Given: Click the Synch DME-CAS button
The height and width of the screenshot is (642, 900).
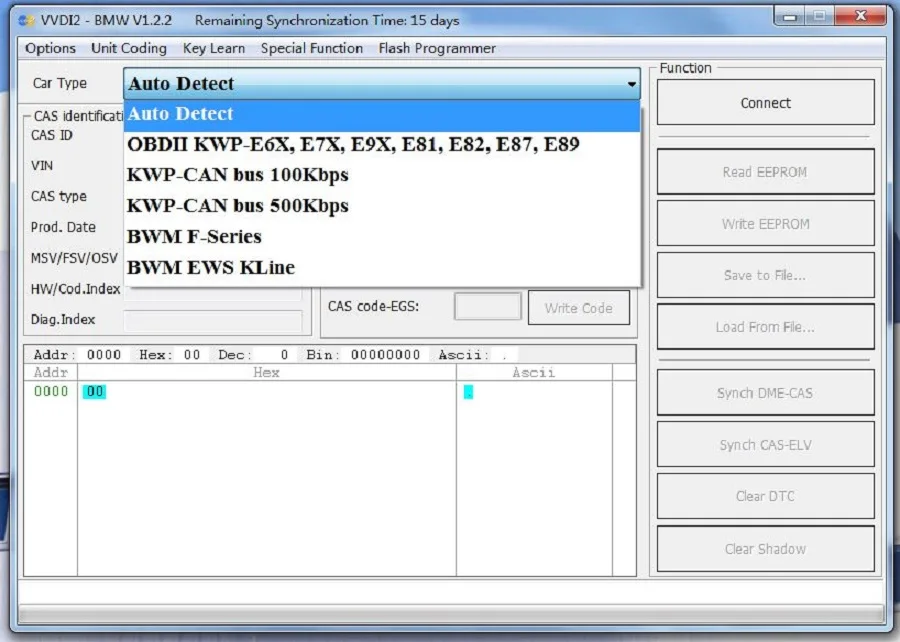Looking at the screenshot, I should coord(766,393).
